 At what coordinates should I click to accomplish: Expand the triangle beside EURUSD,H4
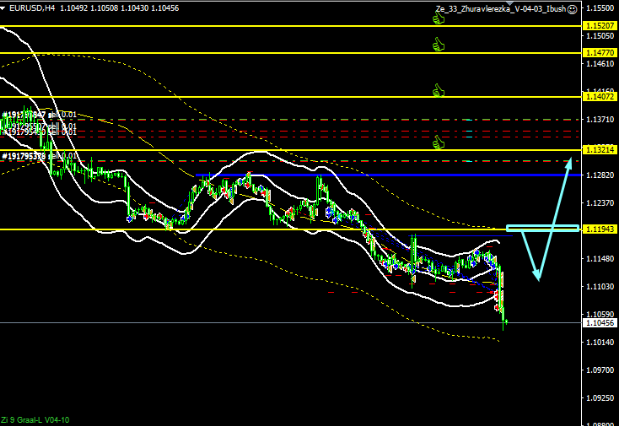click(x=5, y=9)
